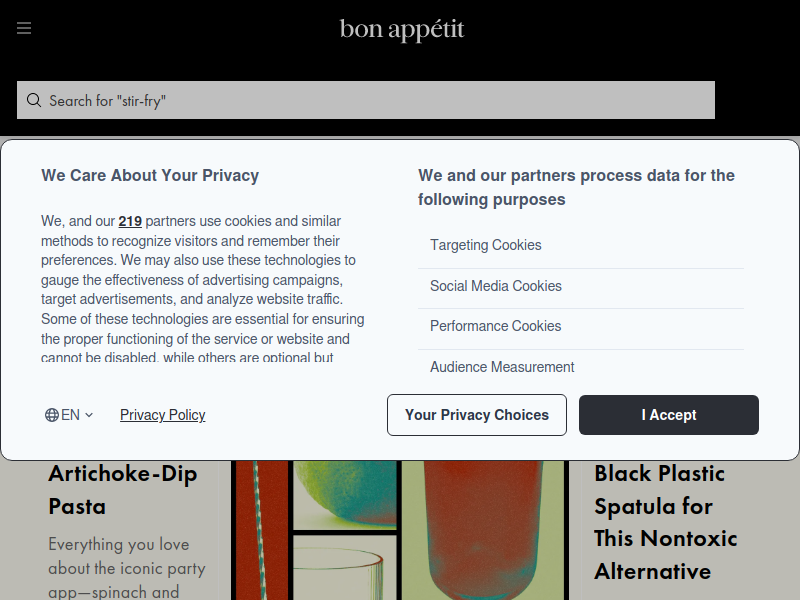This screenshot has height=600, width=800.
Task: Click the search for "stir-fry" field
Action: (380, 100)
